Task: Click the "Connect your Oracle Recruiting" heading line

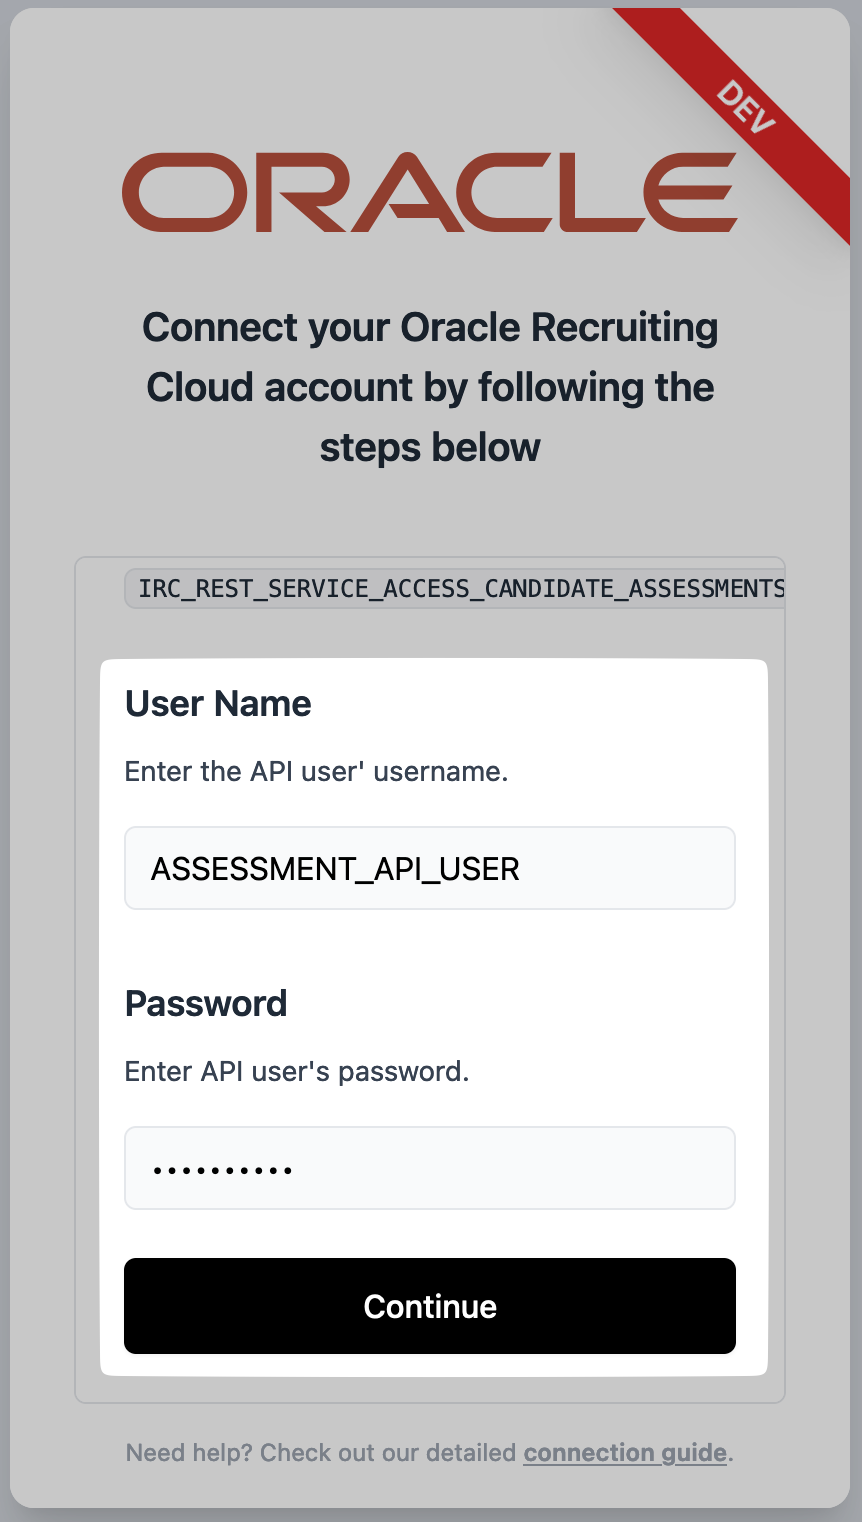Action: pos(430,327)
